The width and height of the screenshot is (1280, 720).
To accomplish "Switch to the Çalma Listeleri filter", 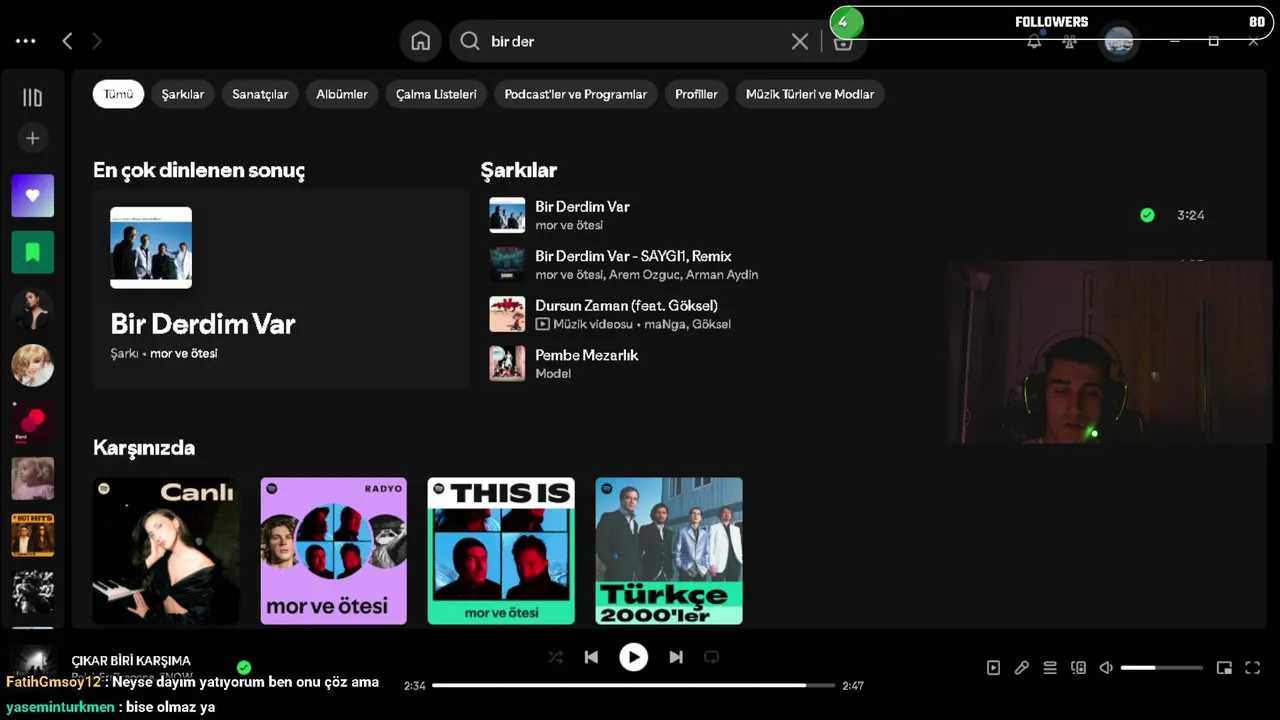I will [436, 94].
